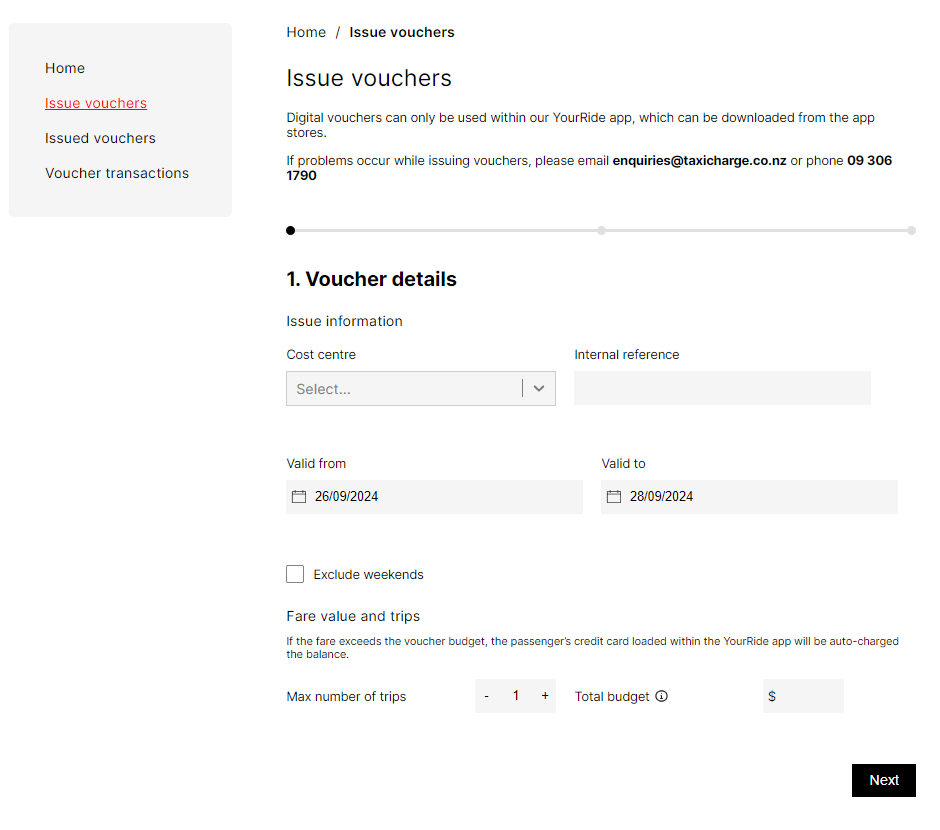
Task: Open the Cost centre dropdown arrow
Action: pyautogui.click(x=539, y=389)
